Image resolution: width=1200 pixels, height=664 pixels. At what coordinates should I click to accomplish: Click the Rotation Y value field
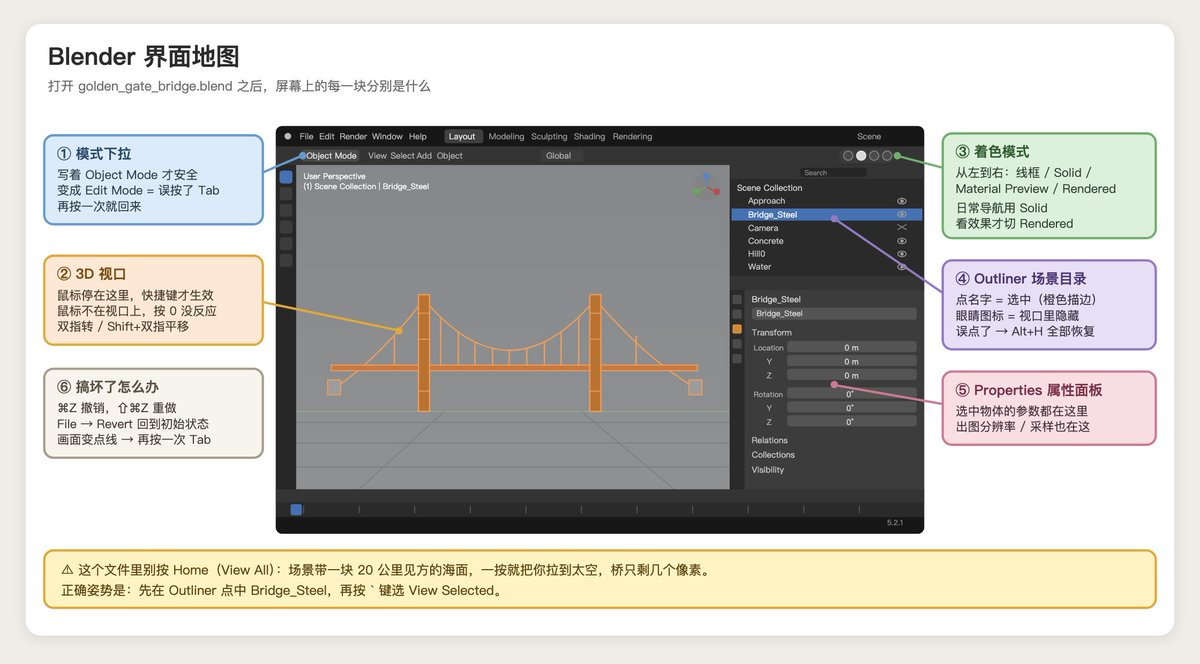click(x=852, y=408)
